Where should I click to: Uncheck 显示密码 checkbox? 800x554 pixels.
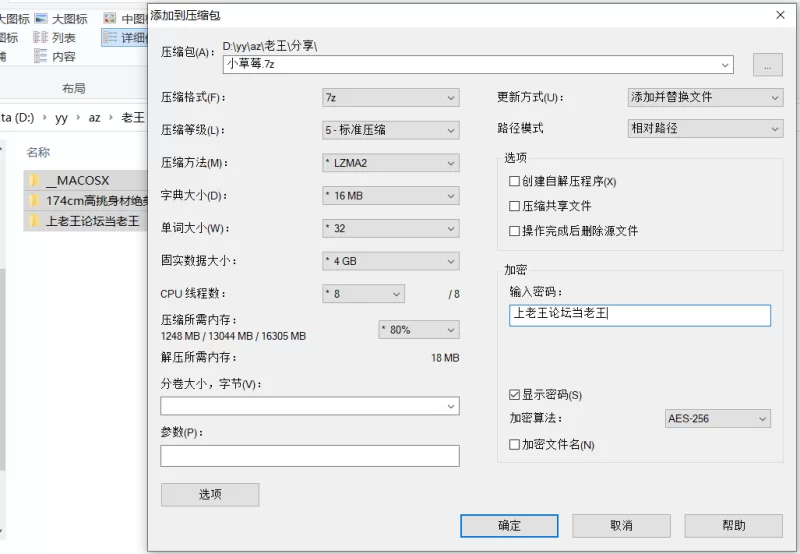click(514, 394)
